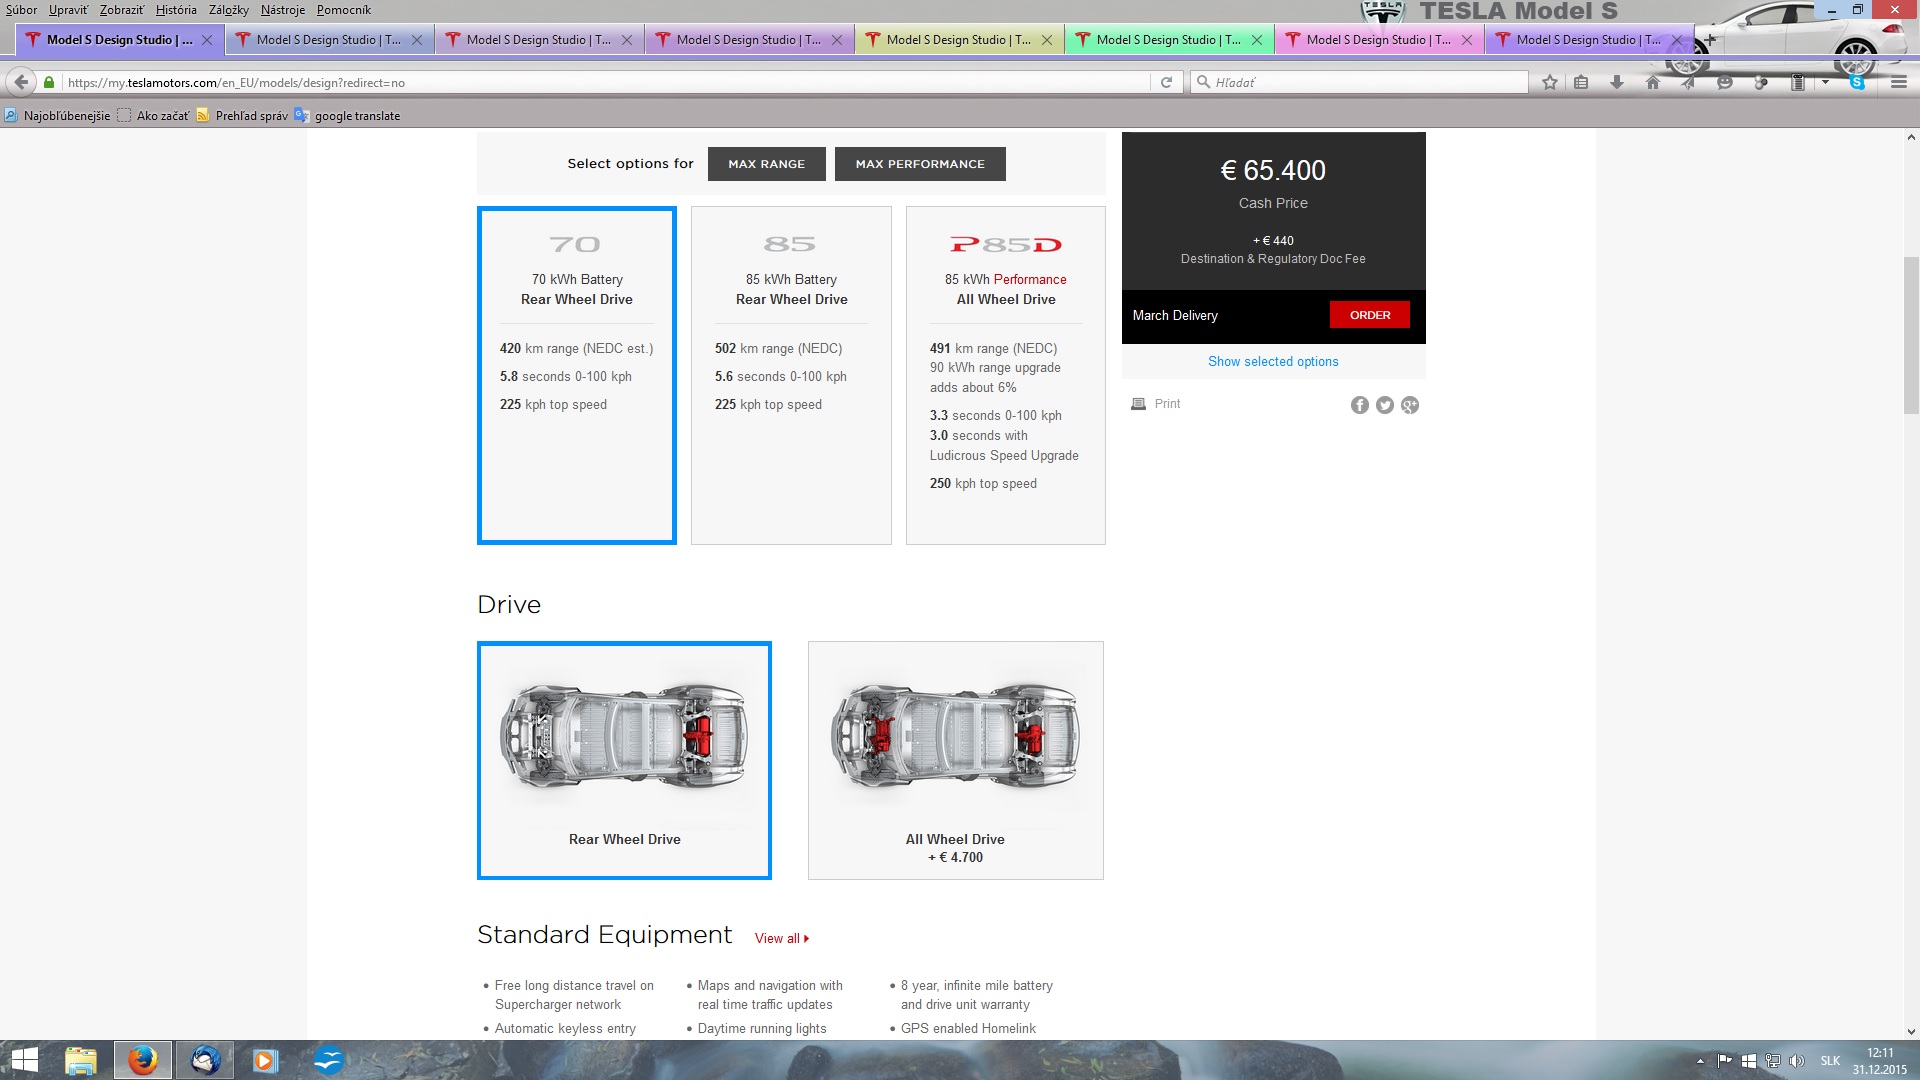Viewport: 1920px width, 1080px height.
Task: Choose All Wheel Drive for € 4.700
Action: click(956, 760)
